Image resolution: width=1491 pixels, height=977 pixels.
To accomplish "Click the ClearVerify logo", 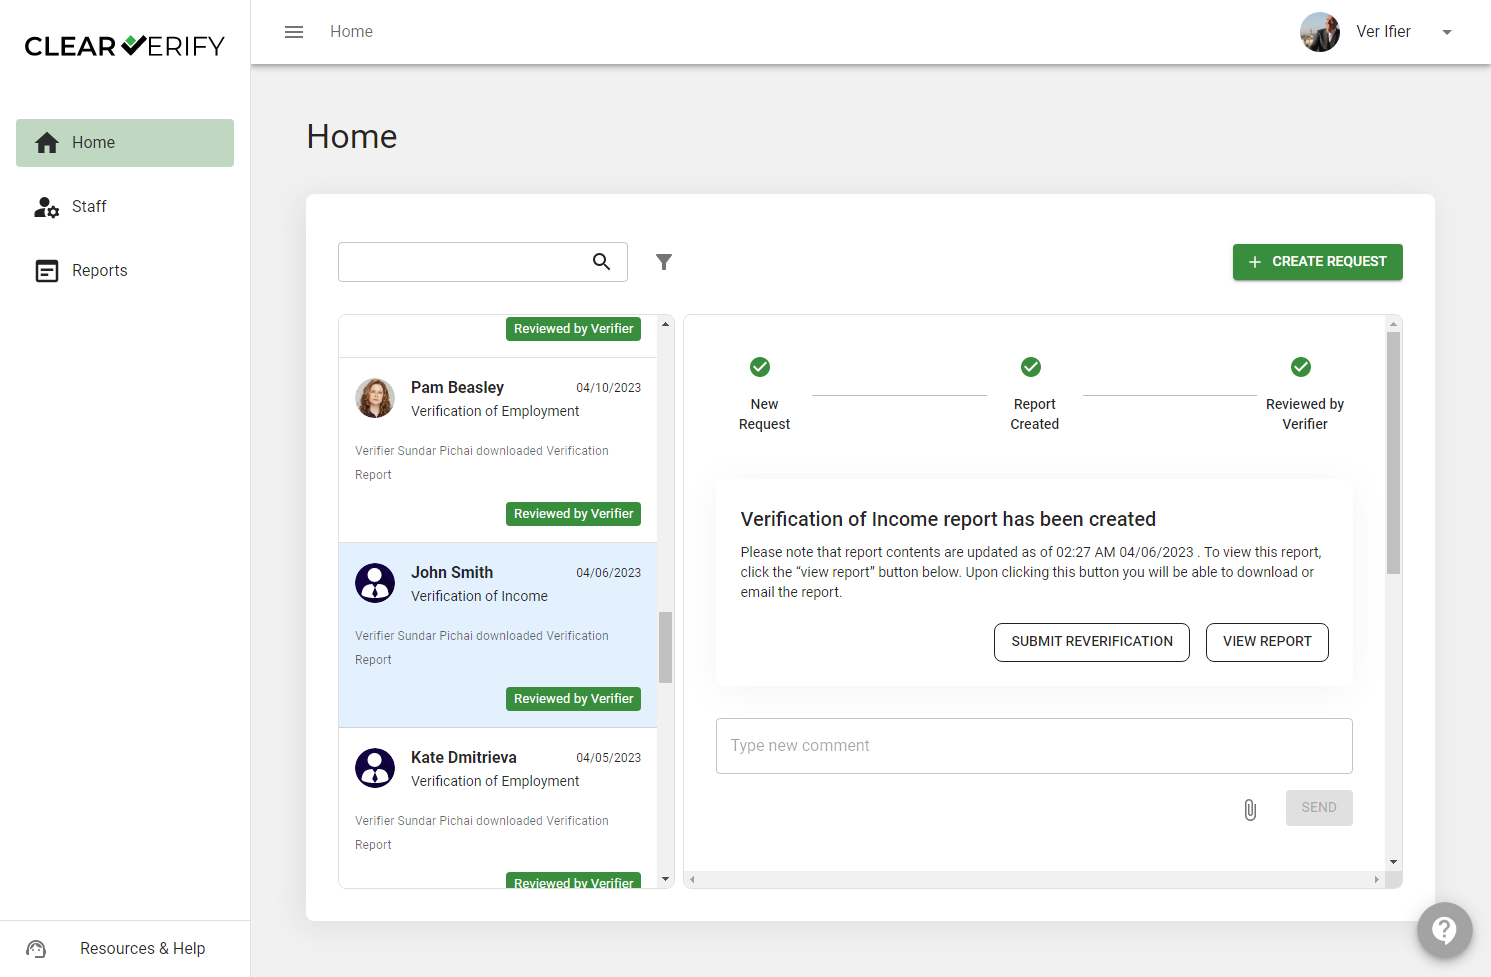I will 125,46.
